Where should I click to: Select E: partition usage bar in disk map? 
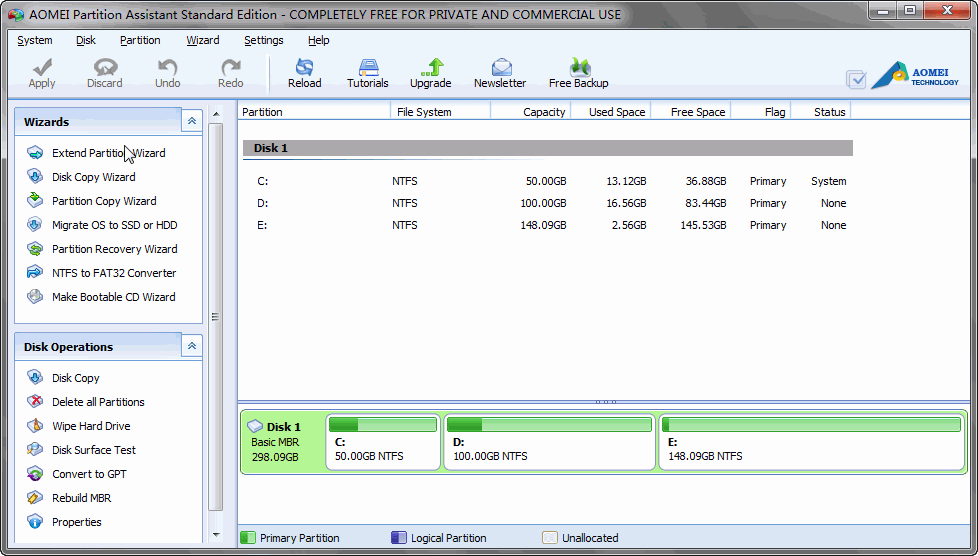[x=811, y=425]
